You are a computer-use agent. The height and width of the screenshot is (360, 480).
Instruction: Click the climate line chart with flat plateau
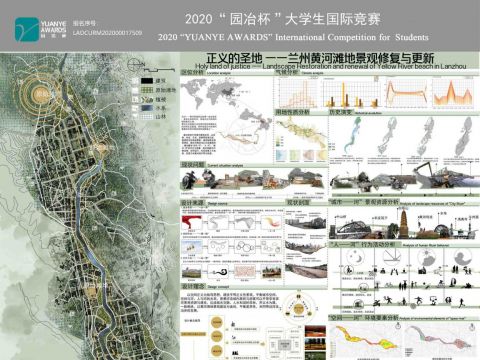click(407, 92)
